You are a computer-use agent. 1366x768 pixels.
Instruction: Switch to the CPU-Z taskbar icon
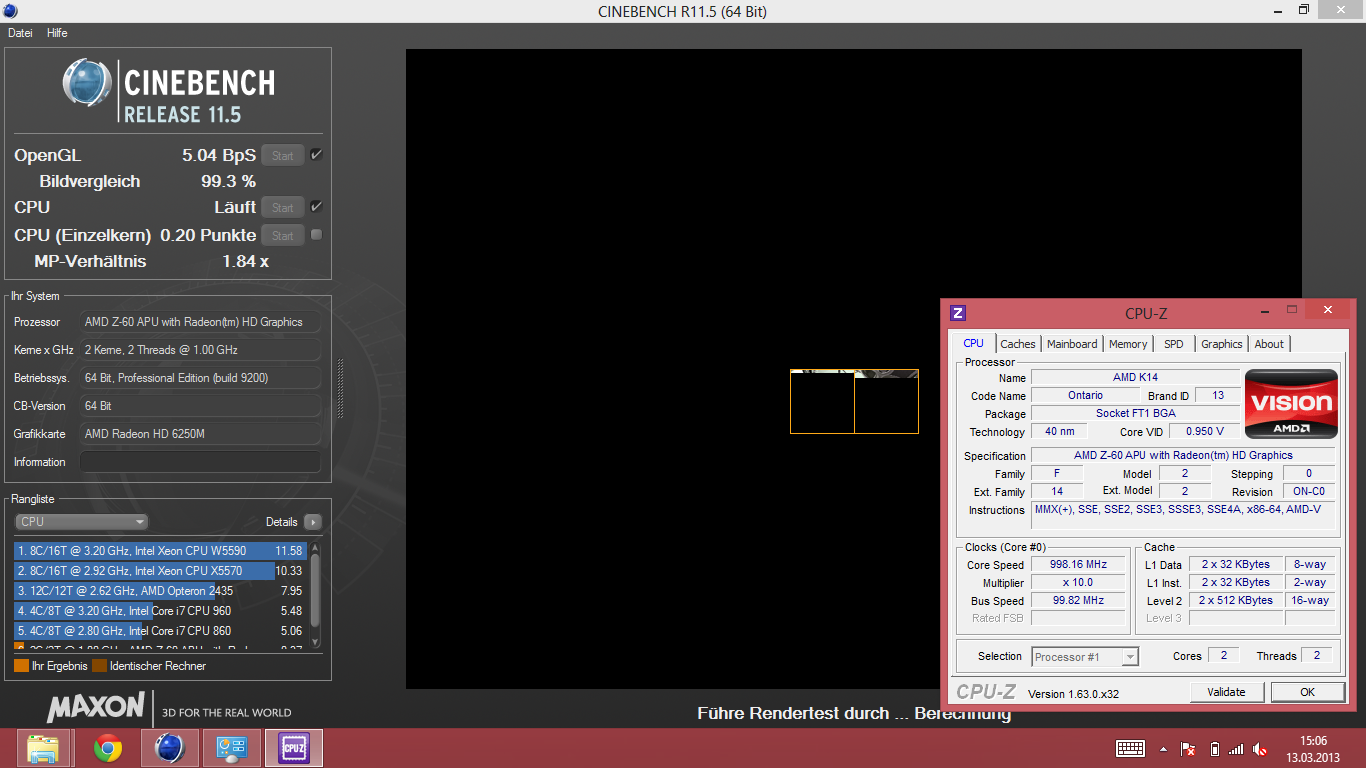click(293, 747)
